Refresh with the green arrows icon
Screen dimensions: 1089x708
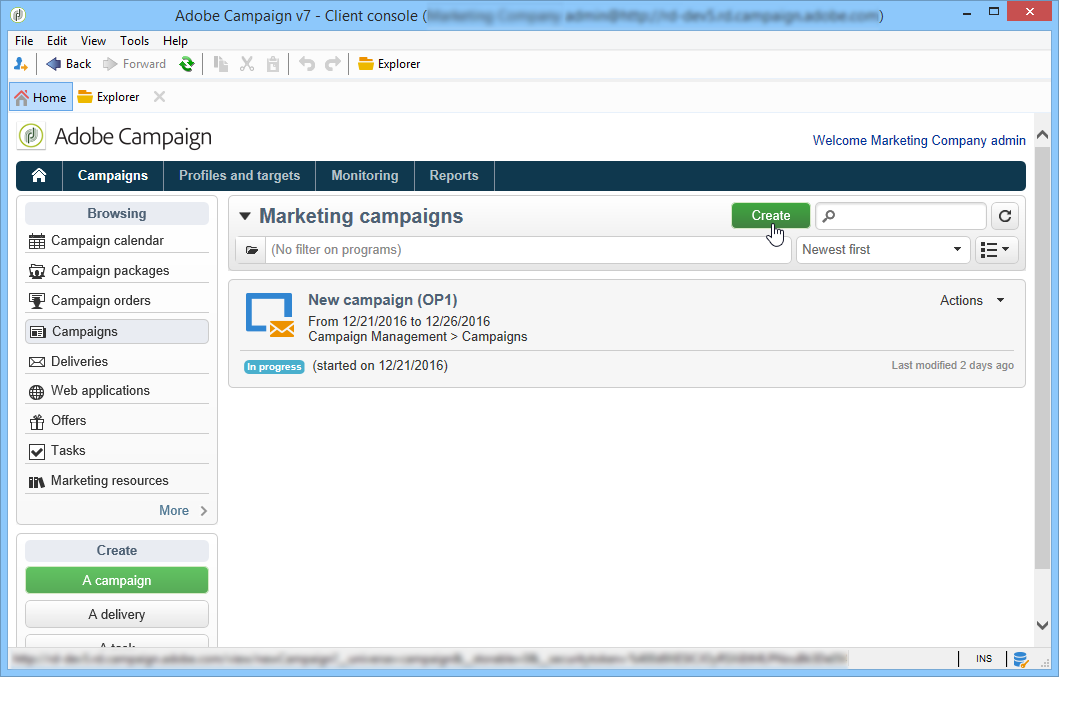pos(186,64)
